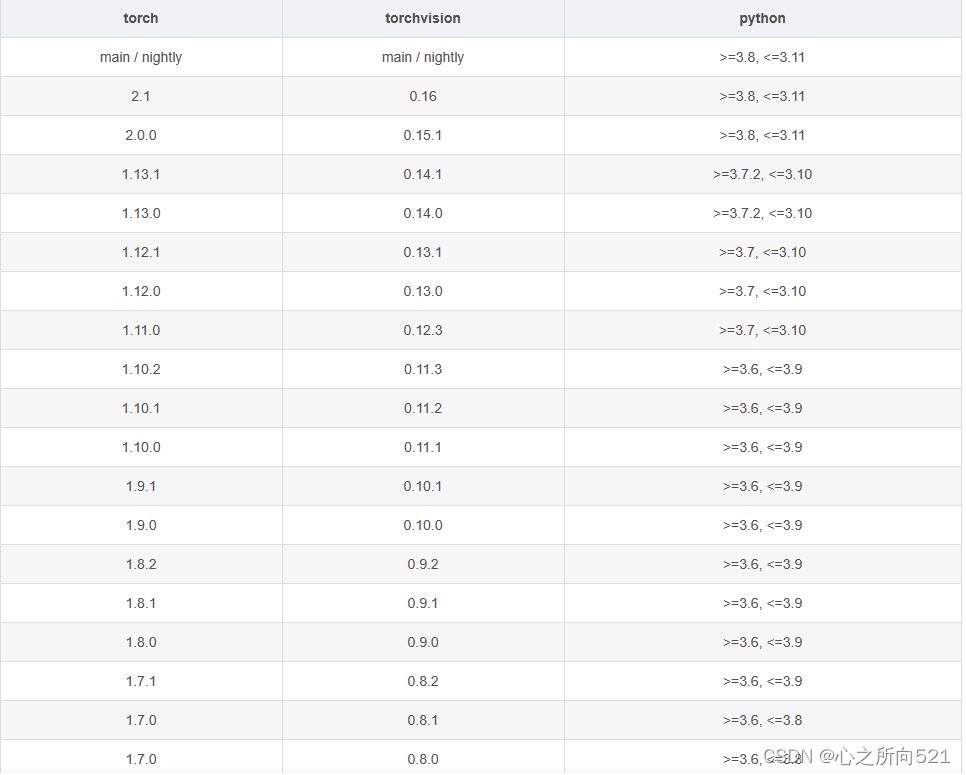Click python range in the torch 1.13.0 row
Image resolution: width=966 pixels, height=775 pixels.
pos(763,213)
